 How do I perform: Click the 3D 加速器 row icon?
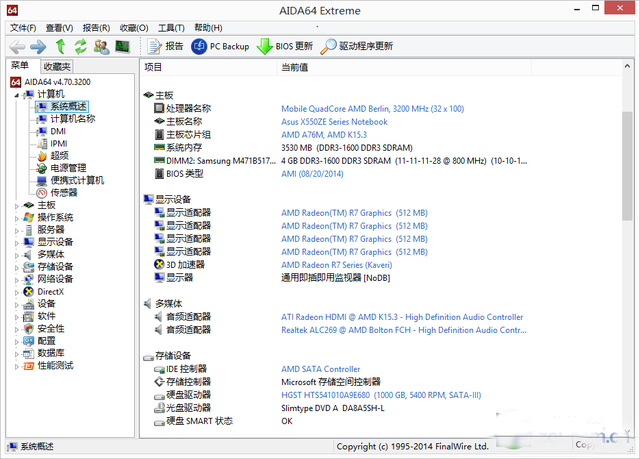(159, 264)
